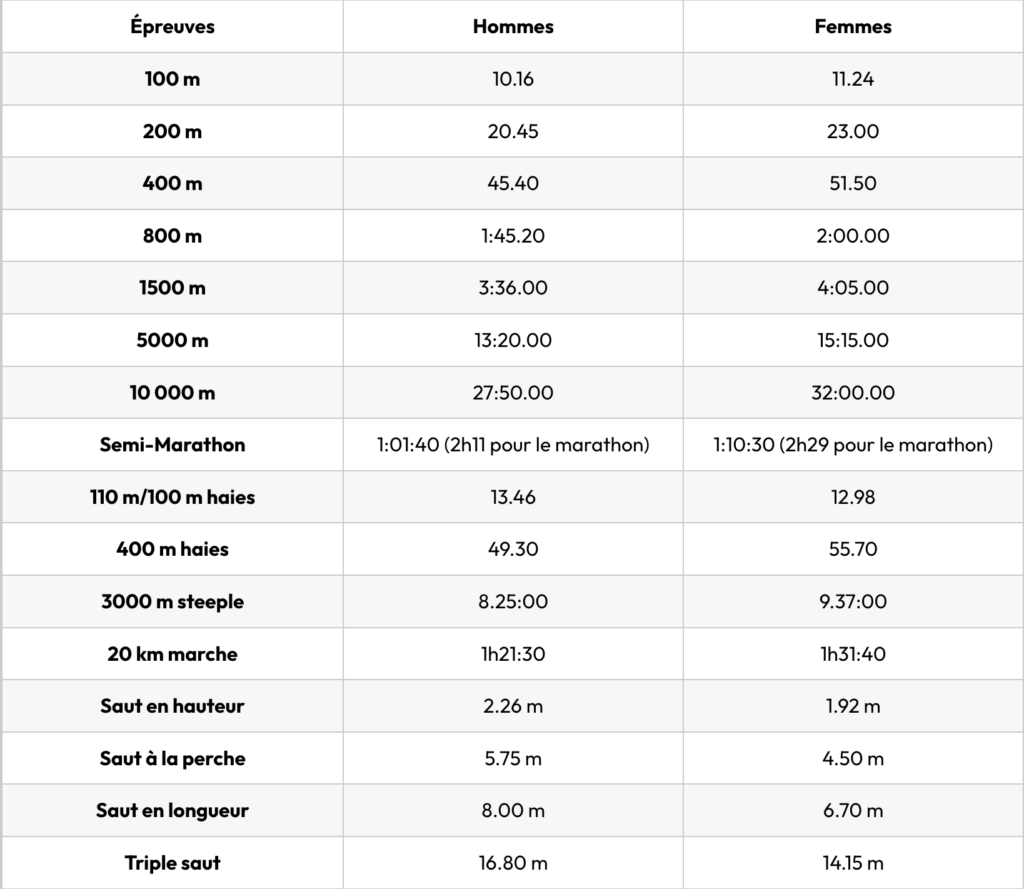
Task: Click the Semi-Marathon row label
Action: pos(172,445)
